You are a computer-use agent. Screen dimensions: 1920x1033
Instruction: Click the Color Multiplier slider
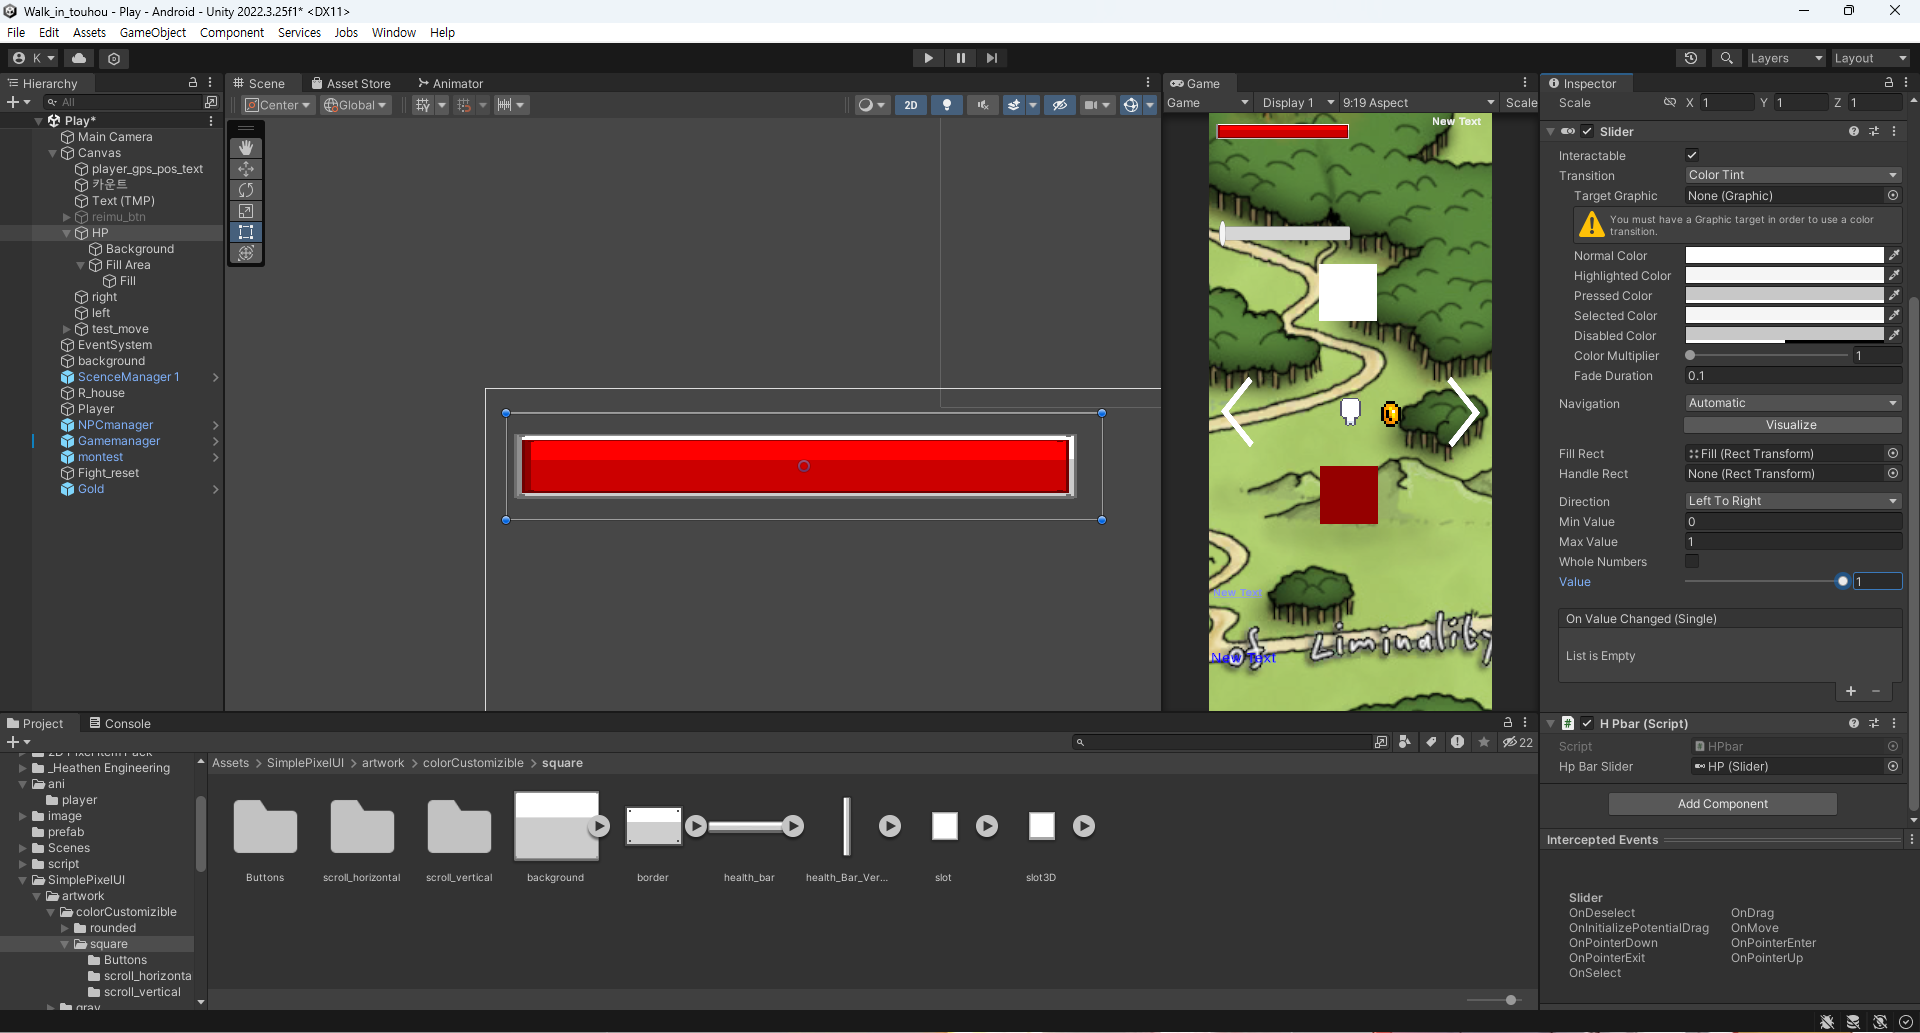click(1767, 356)
